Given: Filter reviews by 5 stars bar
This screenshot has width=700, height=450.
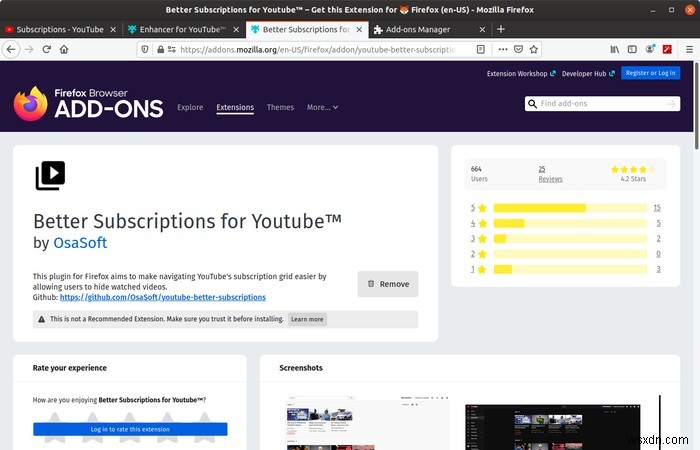Looking at the screenshot, I should pyautogui.click(x=570, y=208).
